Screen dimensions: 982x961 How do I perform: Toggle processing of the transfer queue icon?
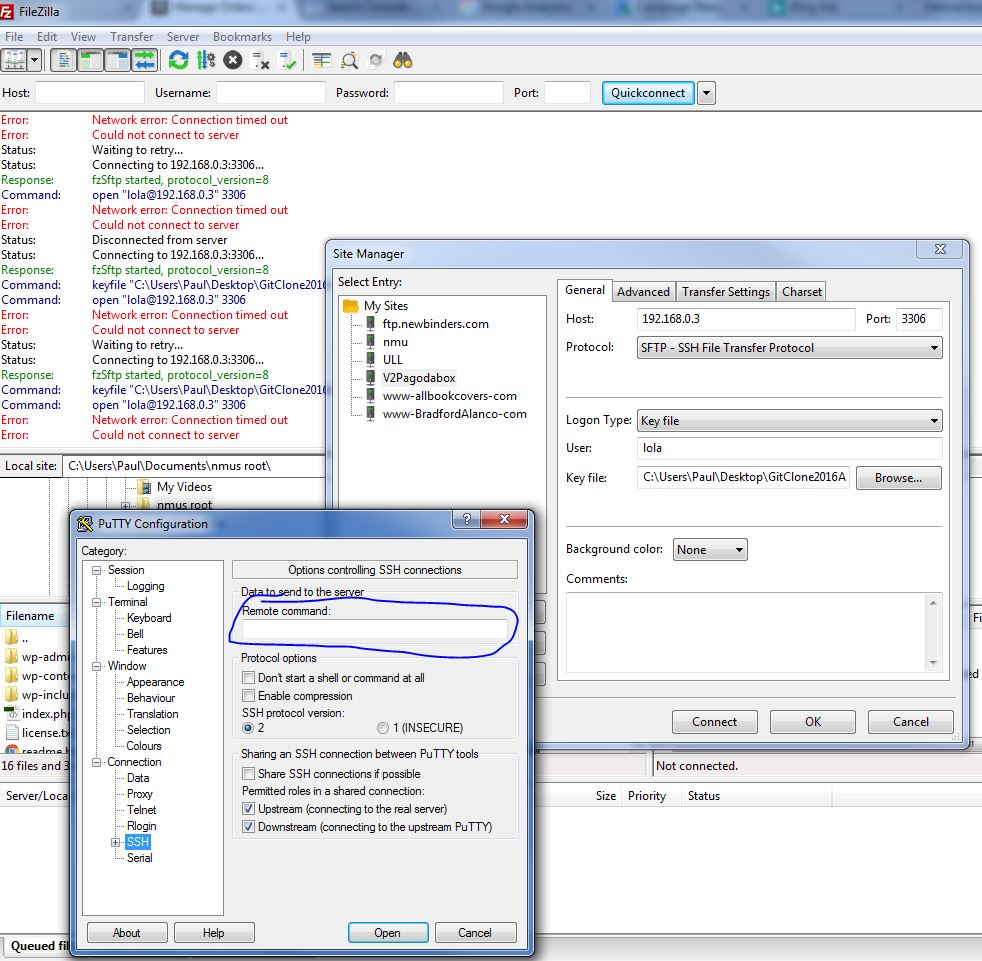click(205, 61)
